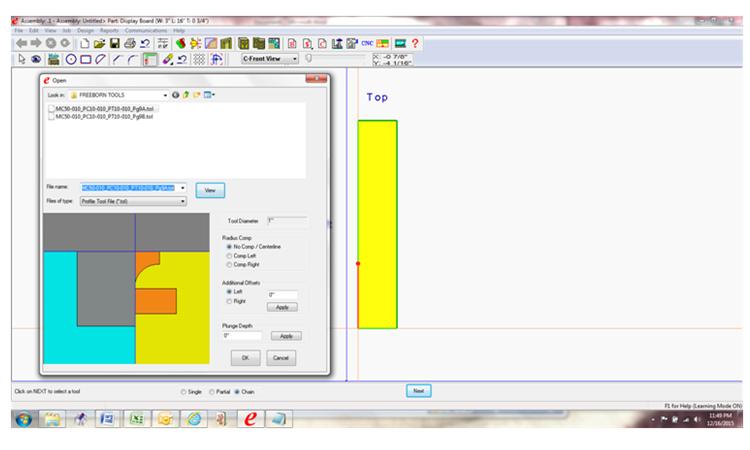Select the arrow pointer tool
The width and height of the screenshot is (750, 450).
coord(22,60)
